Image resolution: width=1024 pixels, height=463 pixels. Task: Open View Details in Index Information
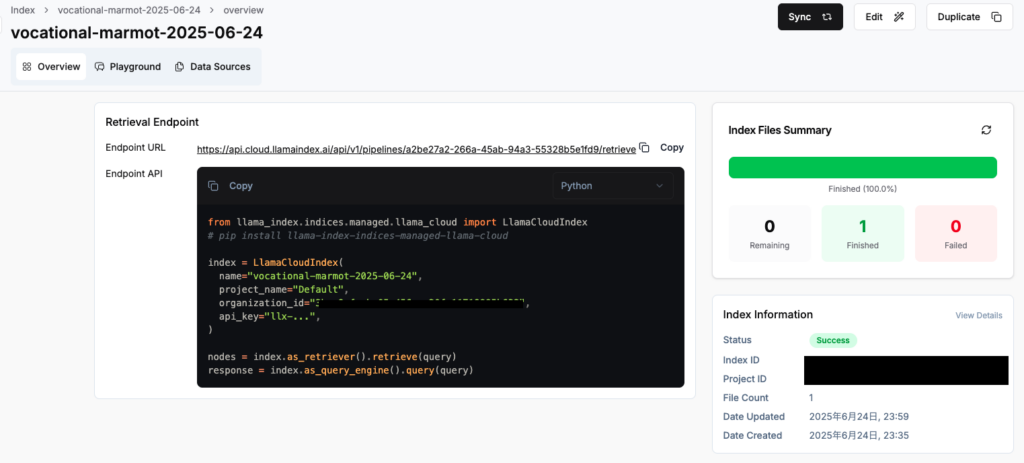coord(979,315)
